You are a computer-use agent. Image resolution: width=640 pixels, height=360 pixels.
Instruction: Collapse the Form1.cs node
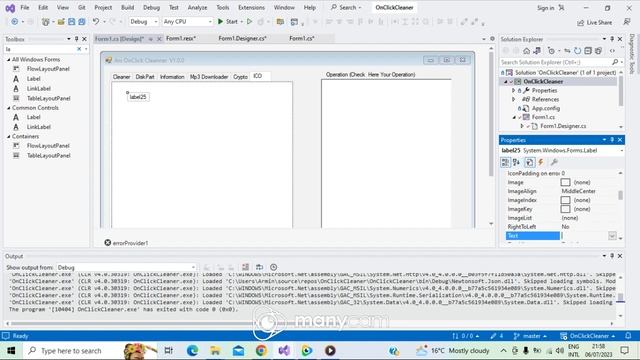pyautogui.click(x=514, y=117)
